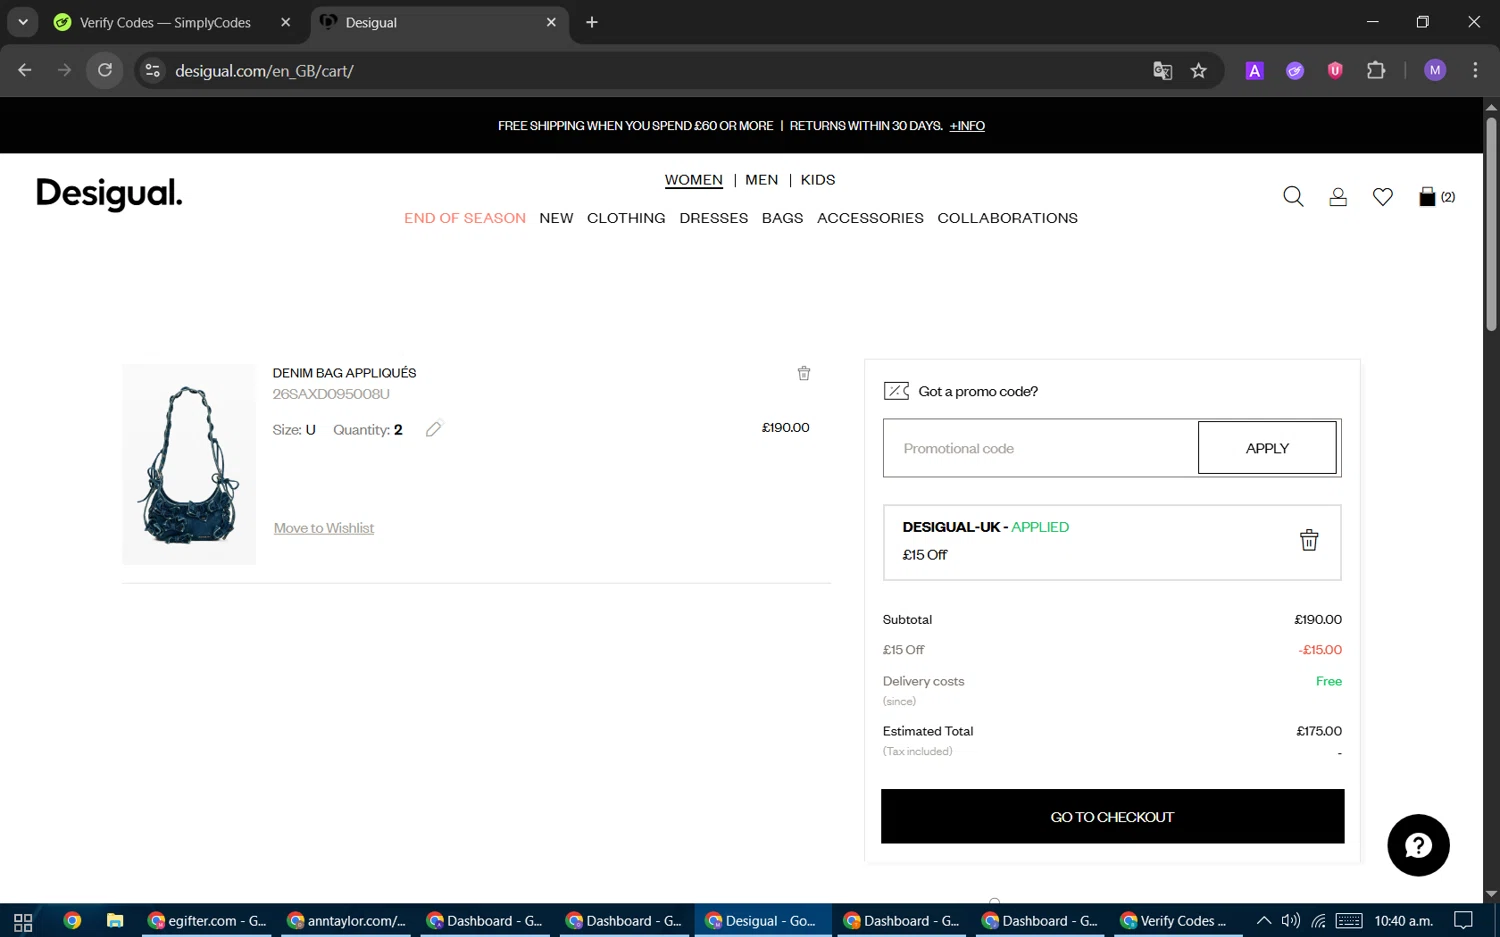Open the DRESSES menu

(714, 218)
